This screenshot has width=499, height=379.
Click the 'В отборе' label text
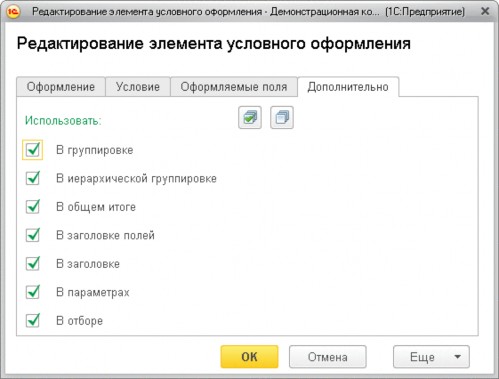click(79, 321)
